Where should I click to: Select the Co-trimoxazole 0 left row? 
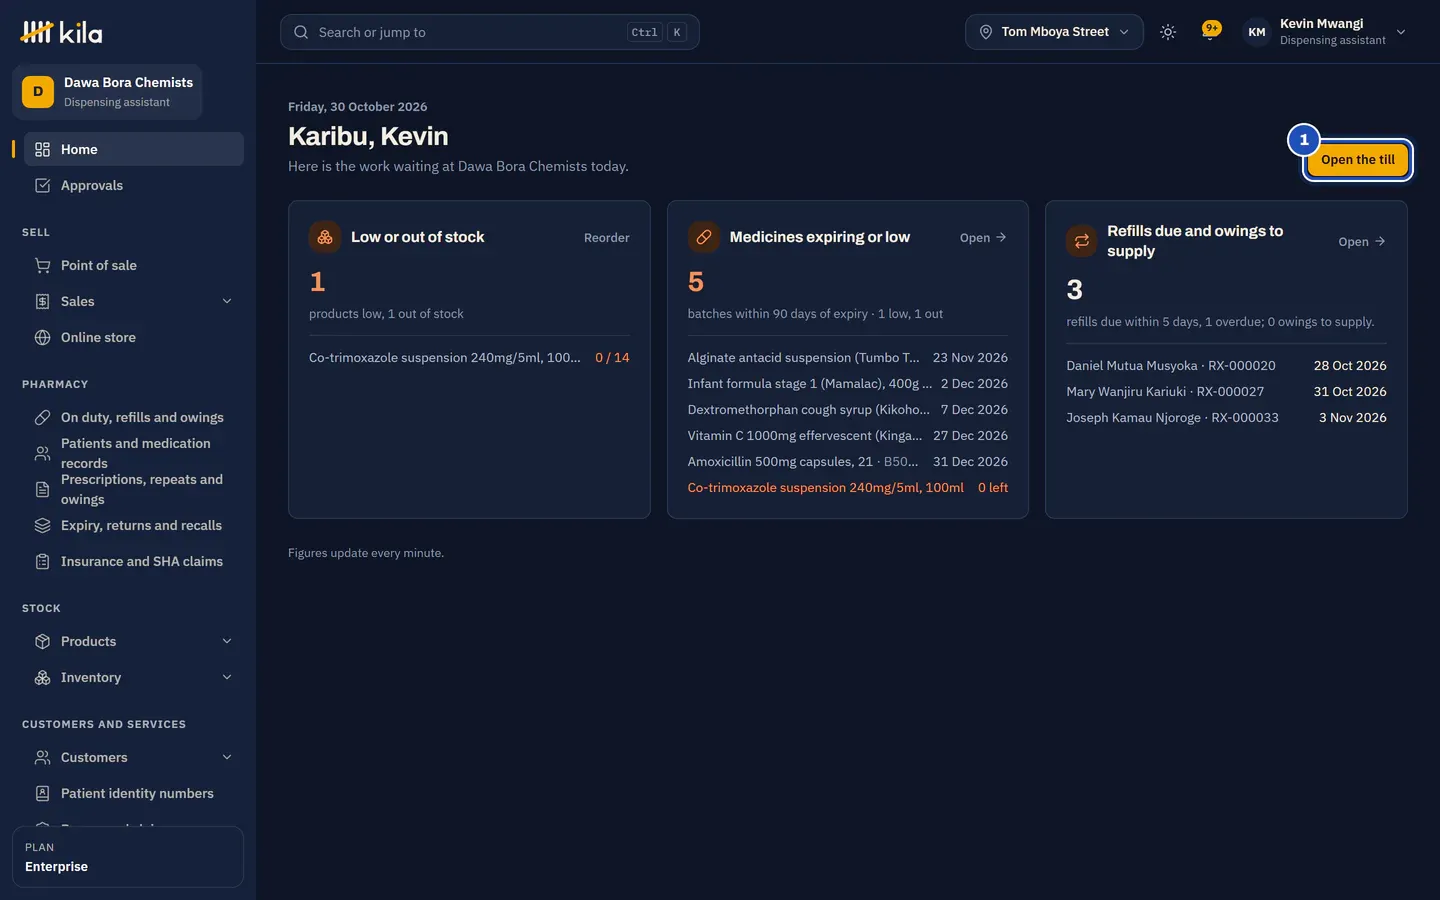(x=848, y=487)
